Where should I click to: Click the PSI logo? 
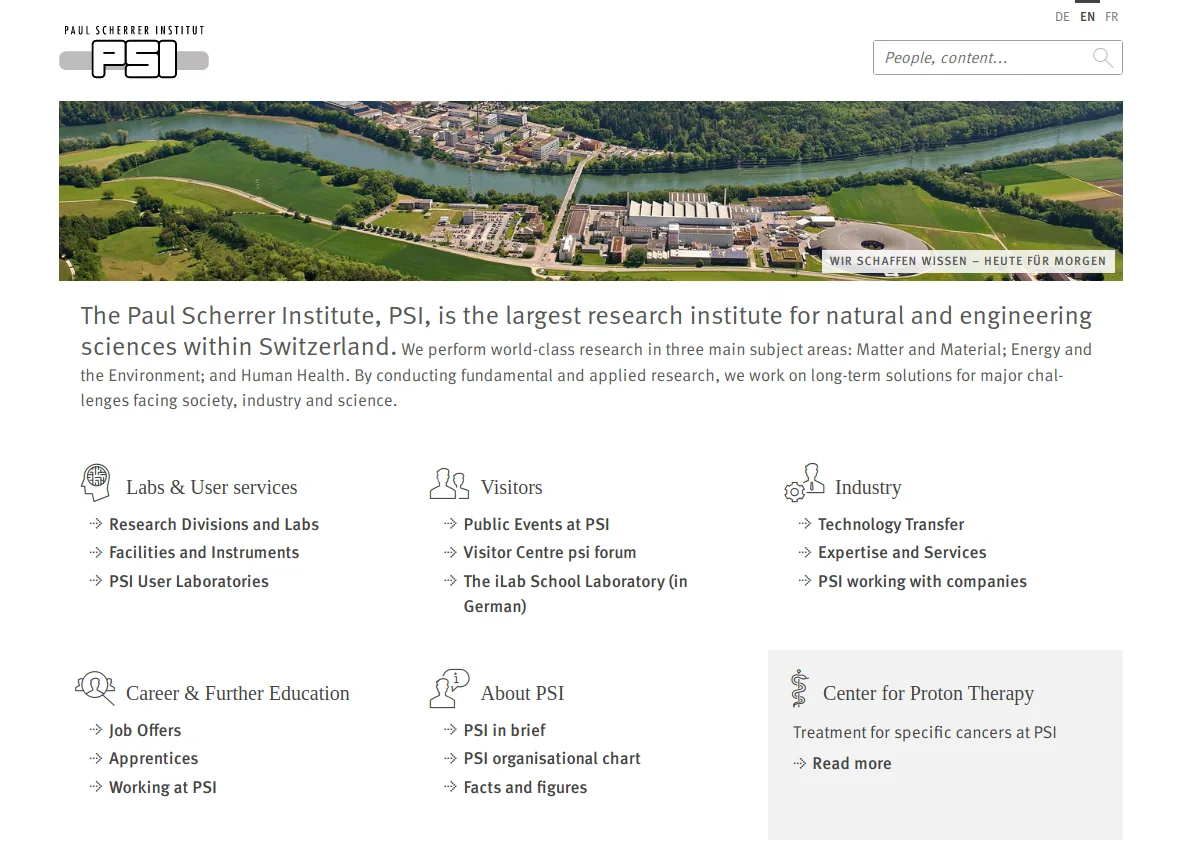coord(134,51)
